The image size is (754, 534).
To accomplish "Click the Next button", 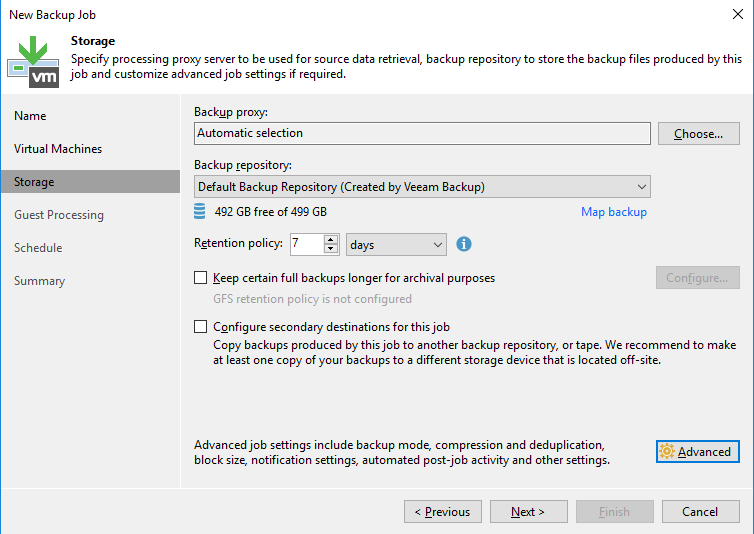I will pos(528,511).
